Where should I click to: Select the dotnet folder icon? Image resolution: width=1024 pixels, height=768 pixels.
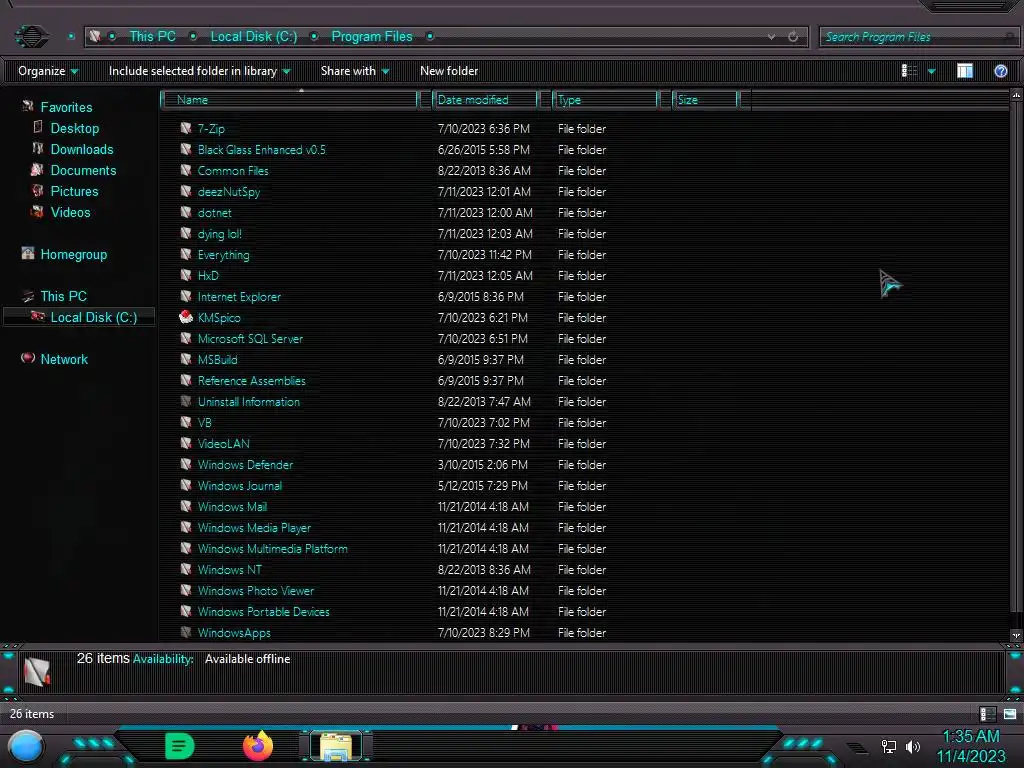pyautogui.click(x=186, y=212)
